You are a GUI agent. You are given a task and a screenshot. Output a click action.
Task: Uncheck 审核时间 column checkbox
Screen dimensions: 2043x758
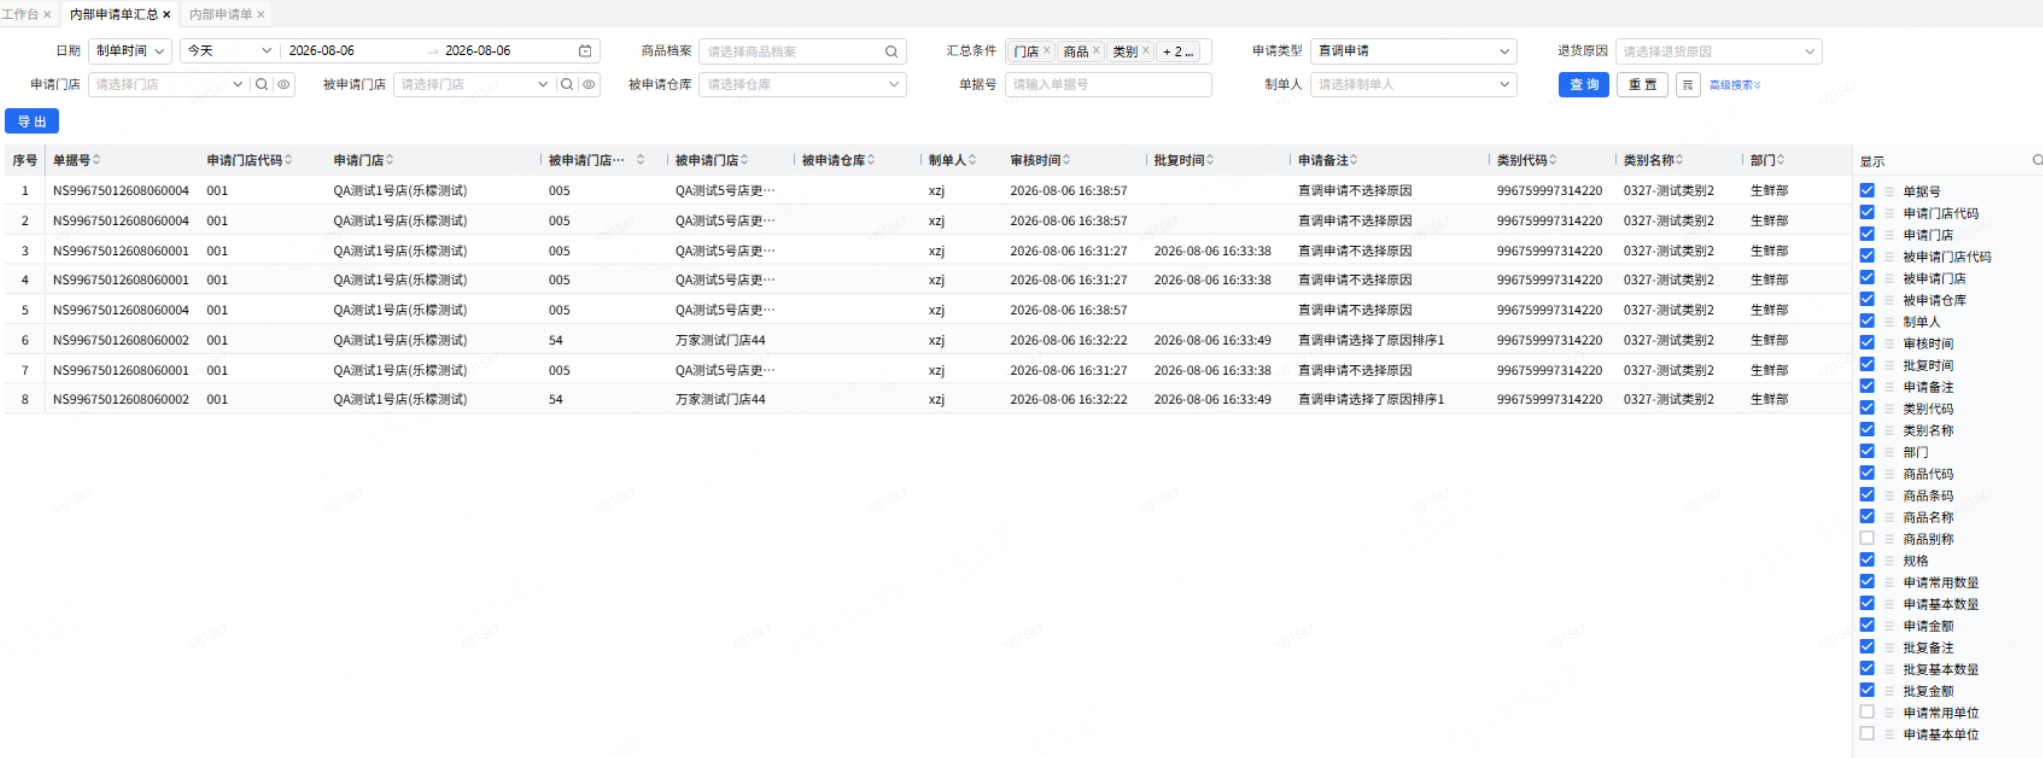coord(1867,342)
